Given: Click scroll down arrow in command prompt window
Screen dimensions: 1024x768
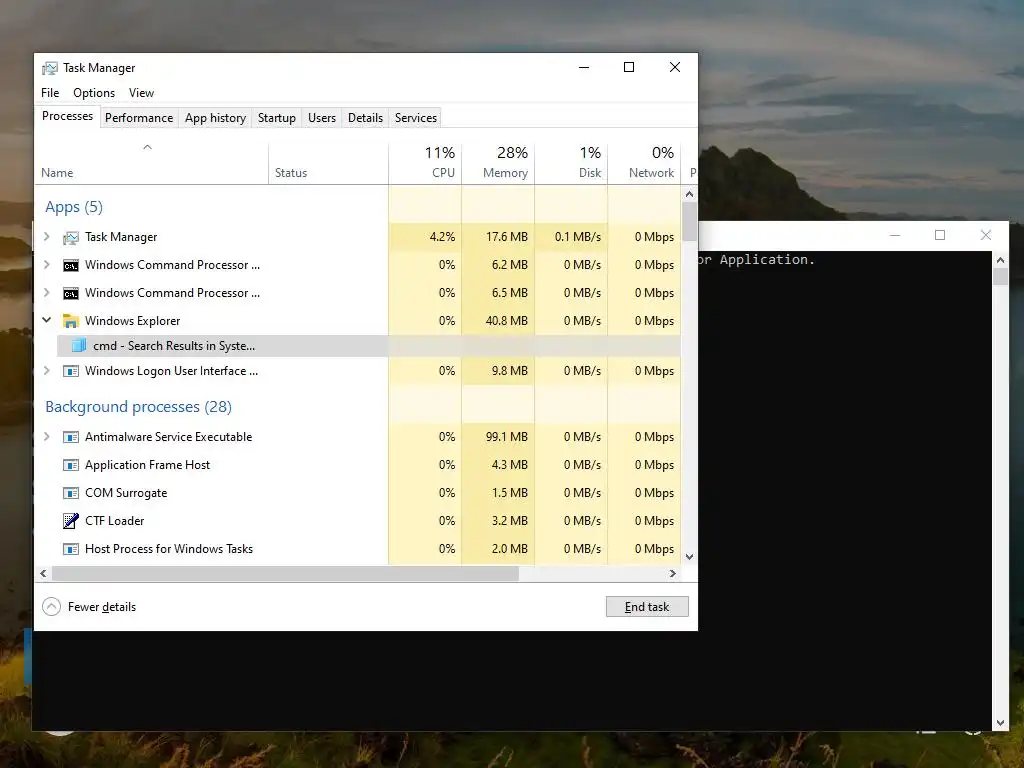Looking at the screenshot, I should [x=1000, y=723].
